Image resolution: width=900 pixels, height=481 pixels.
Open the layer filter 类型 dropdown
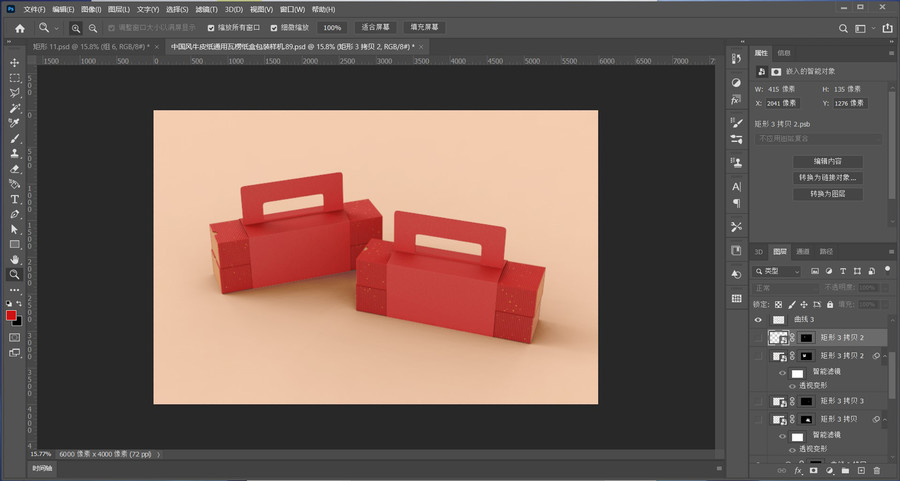(x=777, y=271)
